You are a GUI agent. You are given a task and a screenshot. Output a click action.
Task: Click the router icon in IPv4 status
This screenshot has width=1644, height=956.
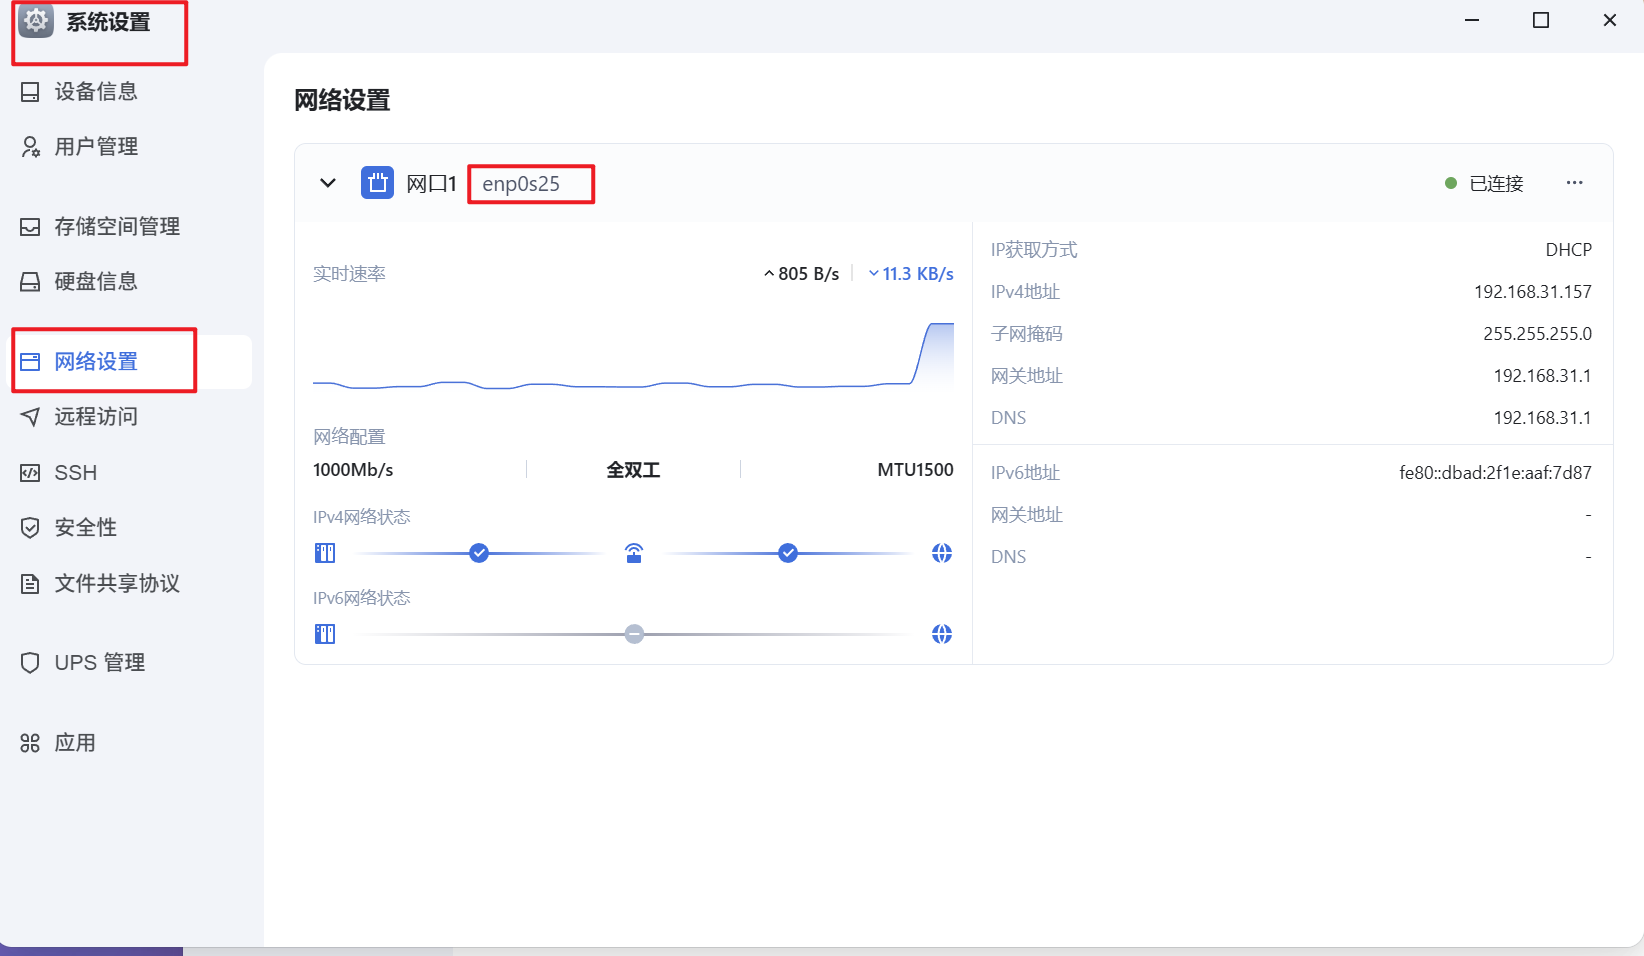pos(634,553)
